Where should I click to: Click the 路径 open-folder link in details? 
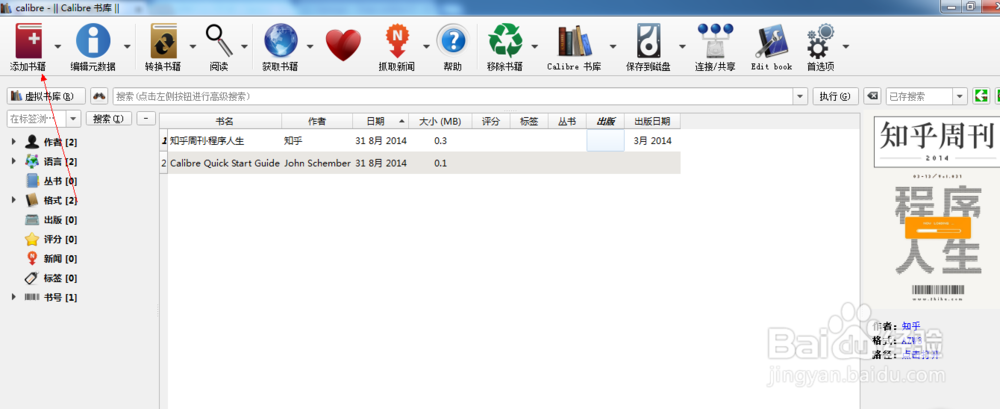[x=921, y=353]
